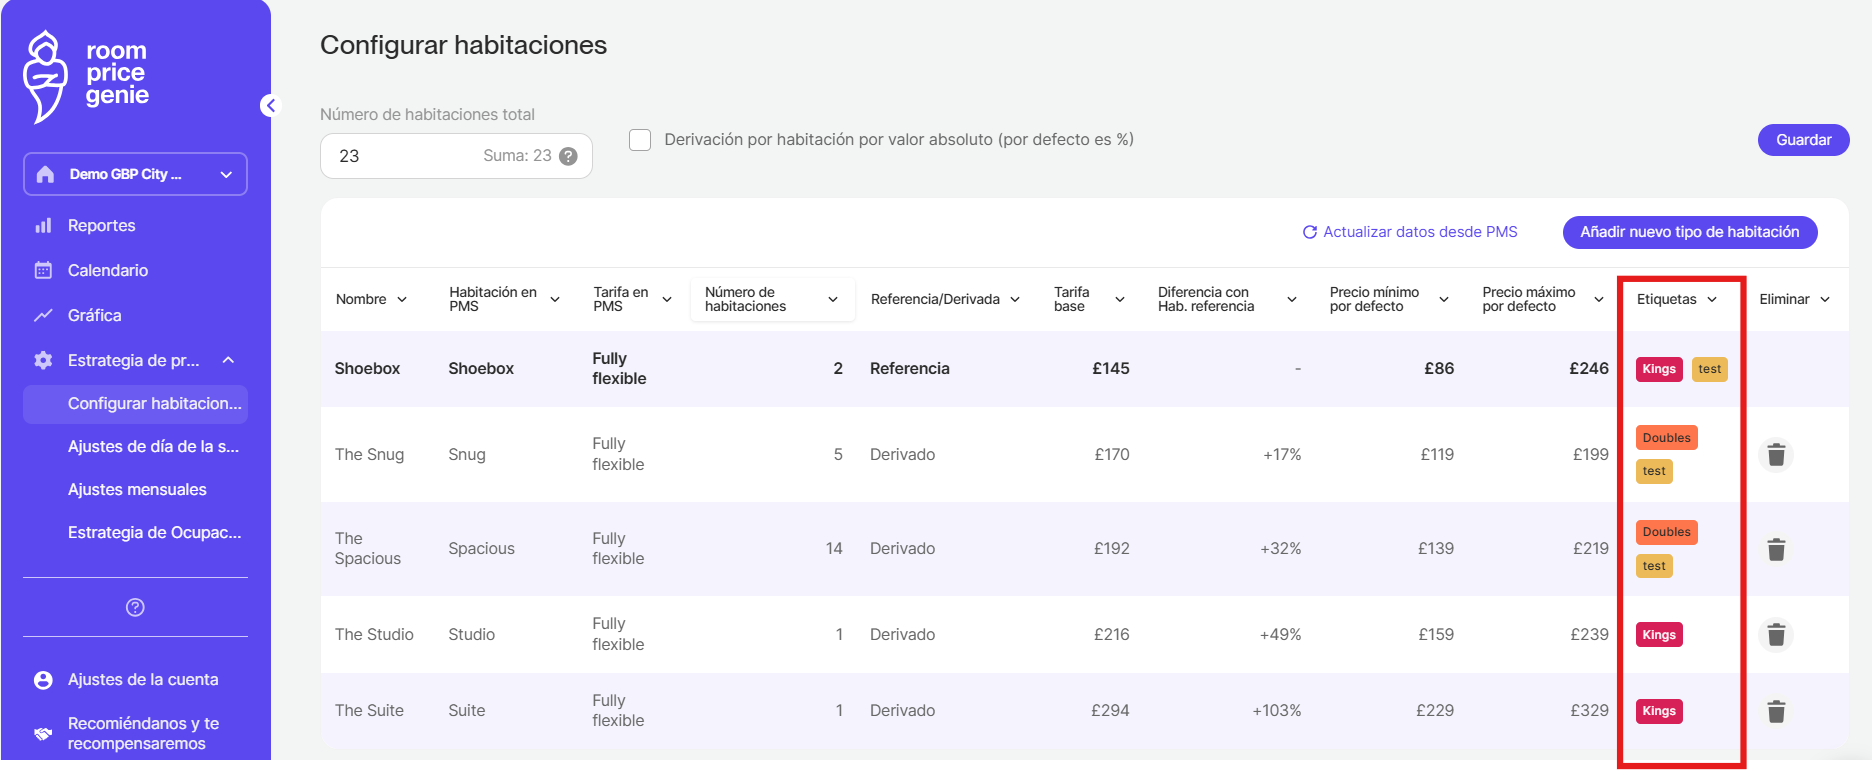
Task: Open Ajustes mensuales submenu item
Action: point(137,490)
